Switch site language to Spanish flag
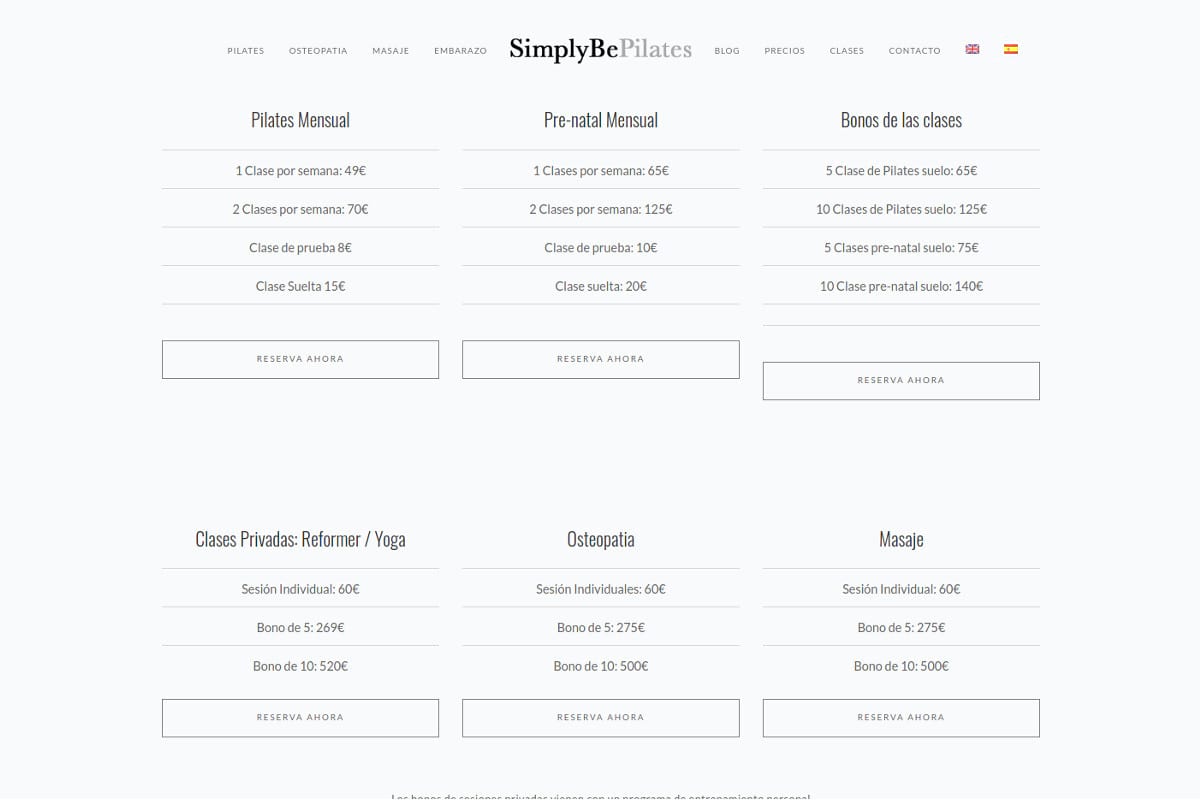The image size is (1200, 800). (x=1011, y=49)
